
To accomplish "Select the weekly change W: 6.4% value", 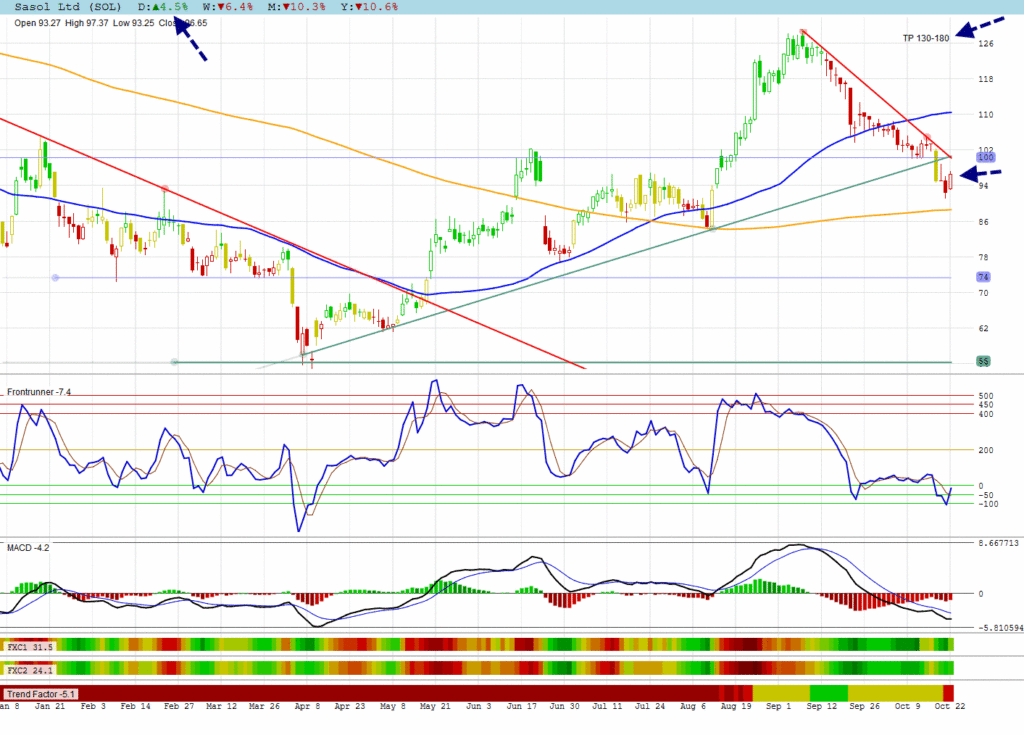I will point(230,7).
